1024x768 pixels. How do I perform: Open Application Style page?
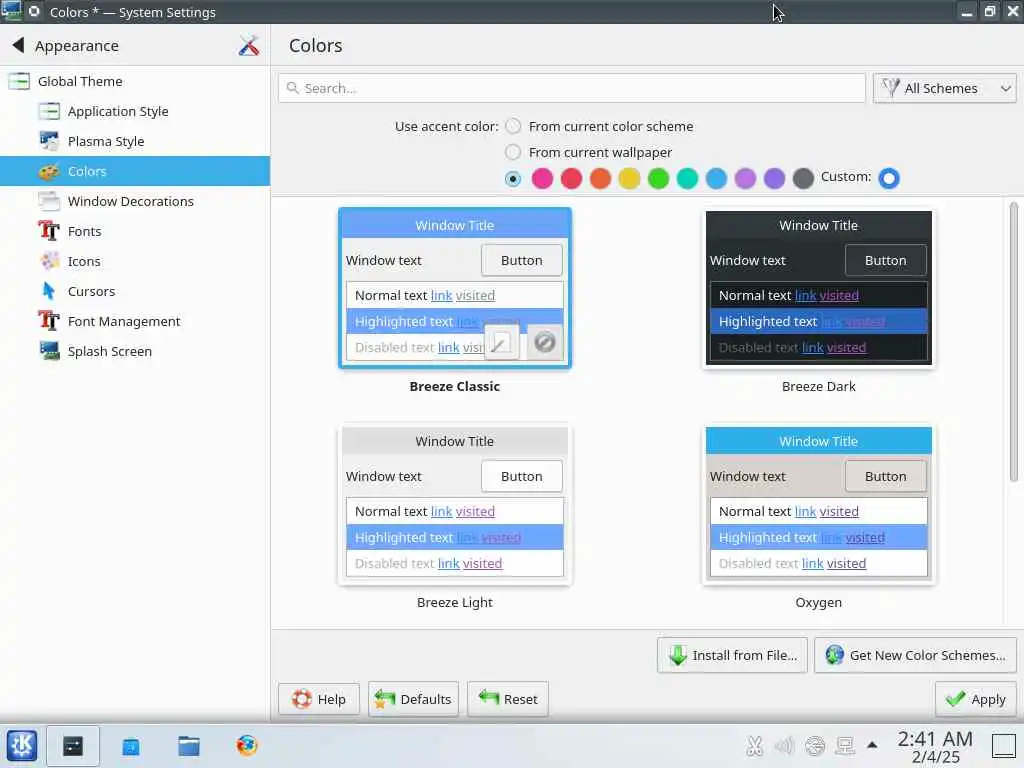tap(135, 111)
